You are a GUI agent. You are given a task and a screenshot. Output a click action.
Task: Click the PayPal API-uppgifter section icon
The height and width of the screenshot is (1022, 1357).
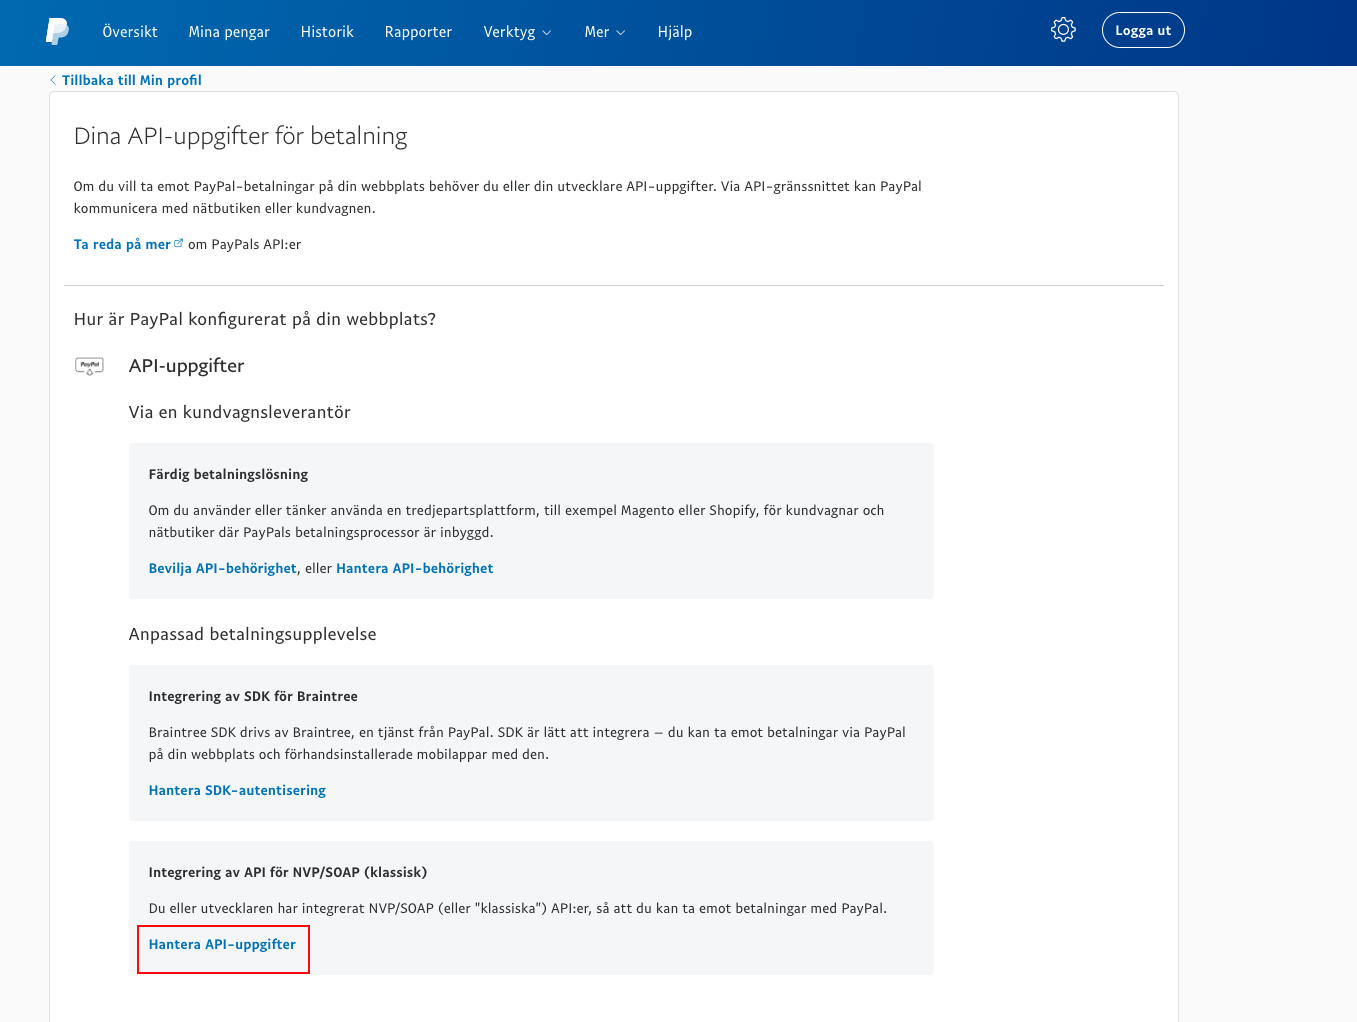[90, 366]
